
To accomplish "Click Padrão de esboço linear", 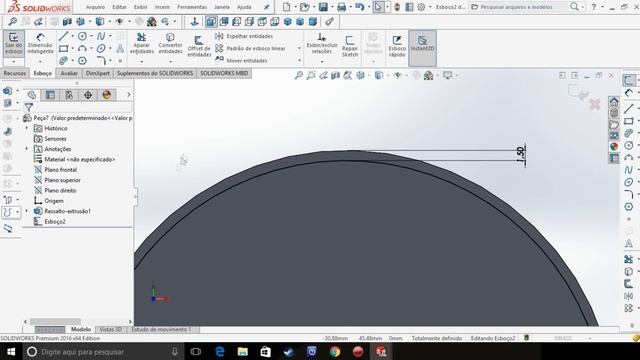I will tap(250, 48).
